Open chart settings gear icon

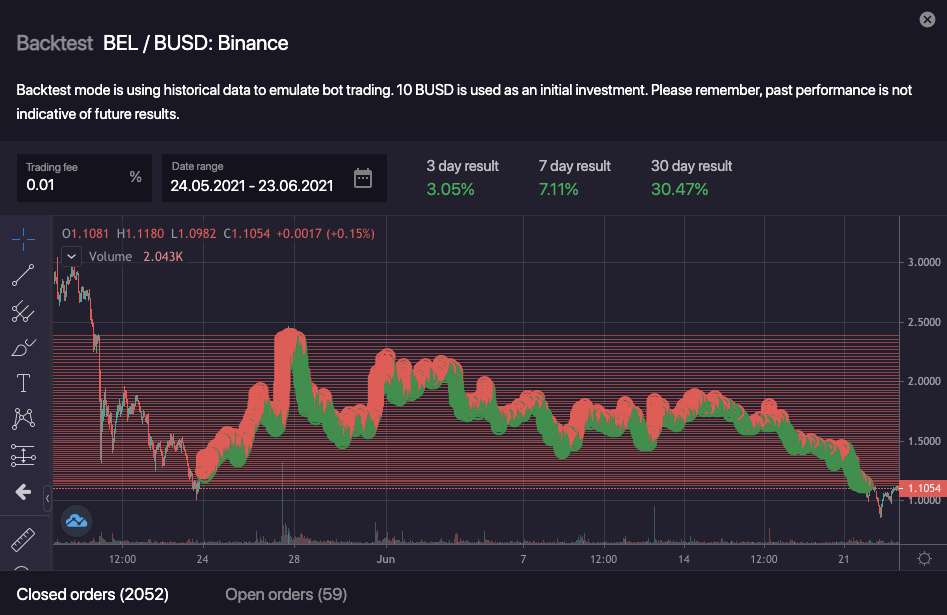pyautogui.click(x=924, y=558)
